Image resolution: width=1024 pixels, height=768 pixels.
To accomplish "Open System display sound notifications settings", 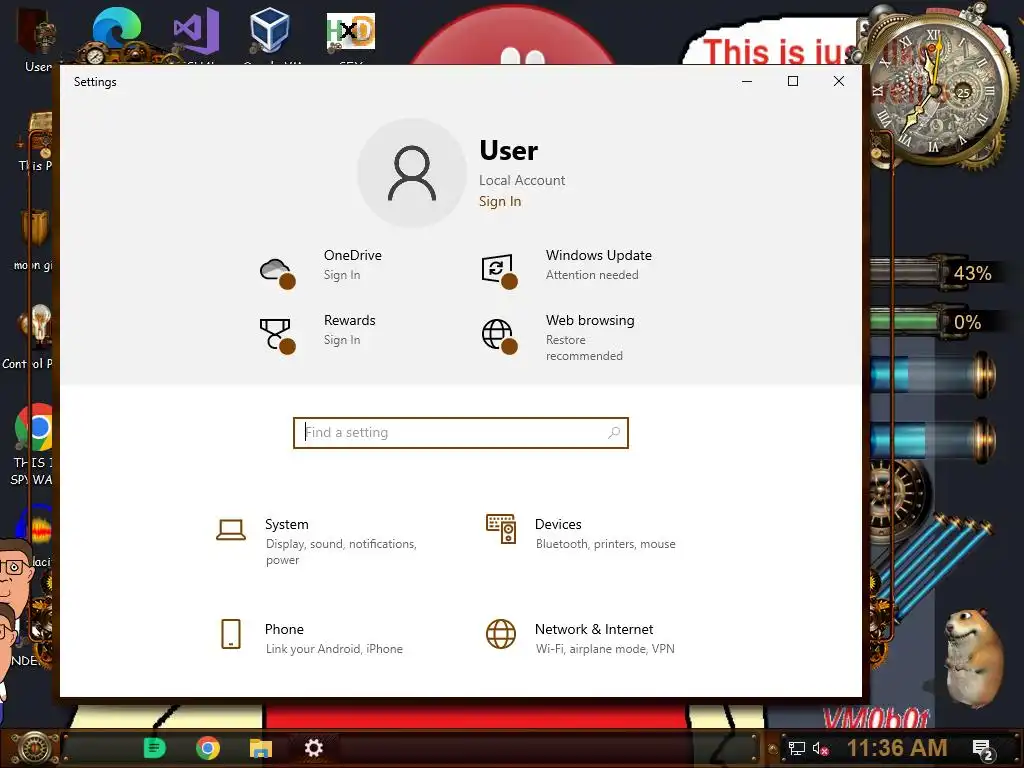I will coord(340,551).
